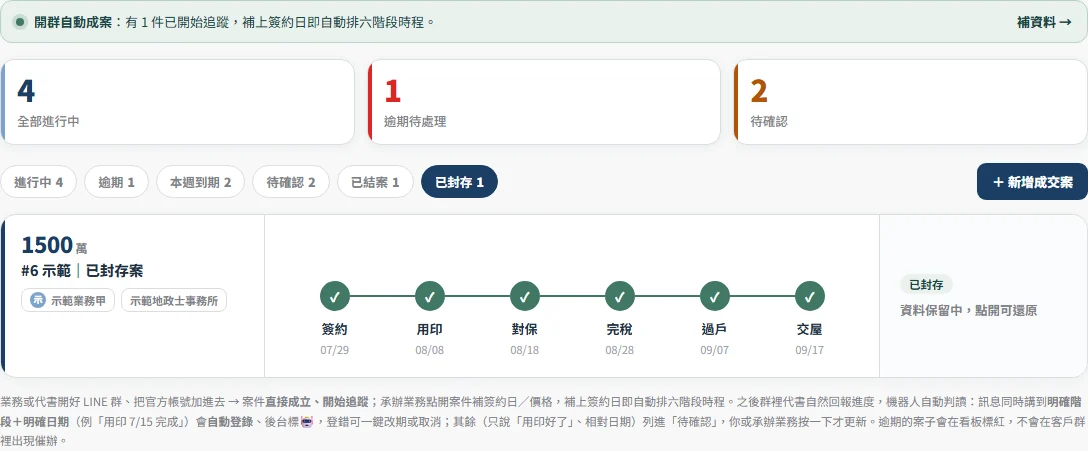1088x451 pixels.
Task: Open the 逾期待處理 summary card
Action: (x=544, y=102)
